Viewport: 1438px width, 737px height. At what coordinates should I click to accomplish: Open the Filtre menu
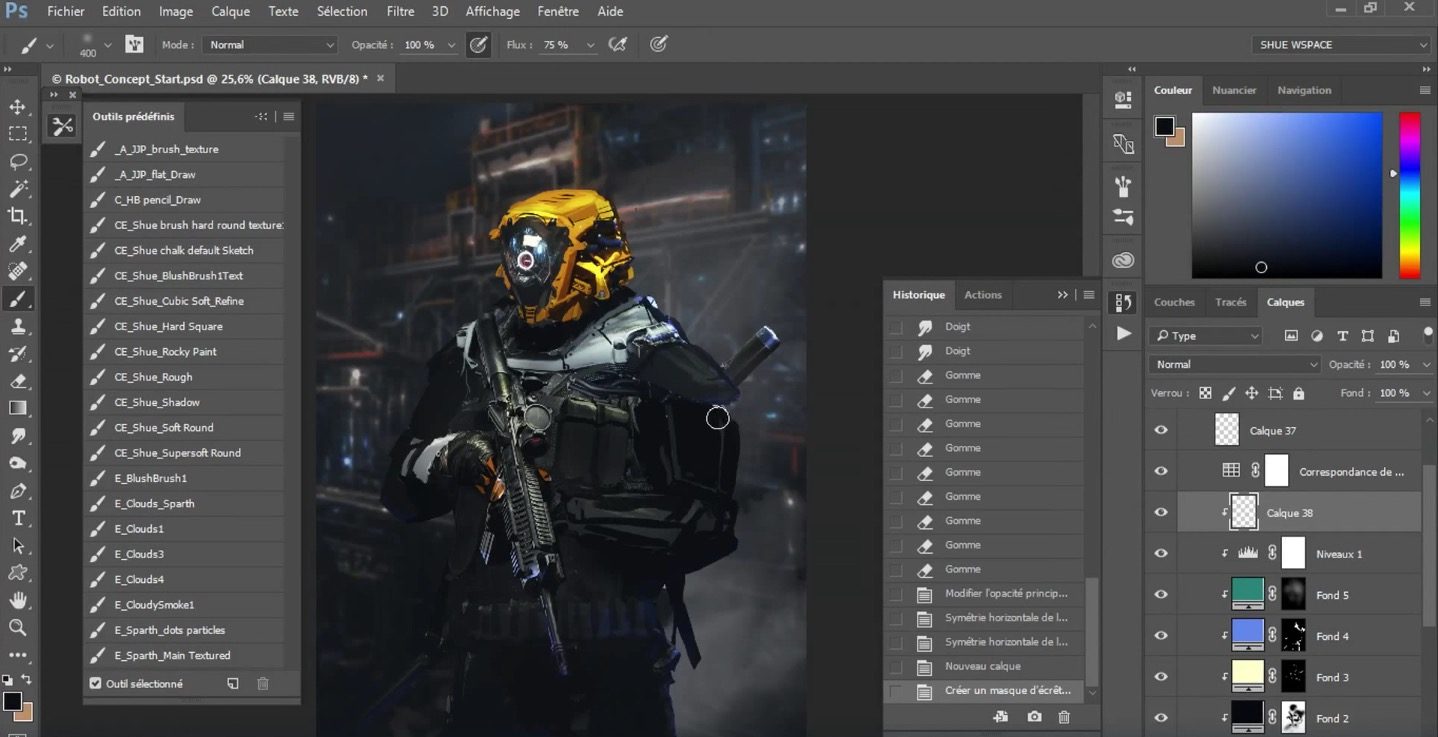pos(400,11)
